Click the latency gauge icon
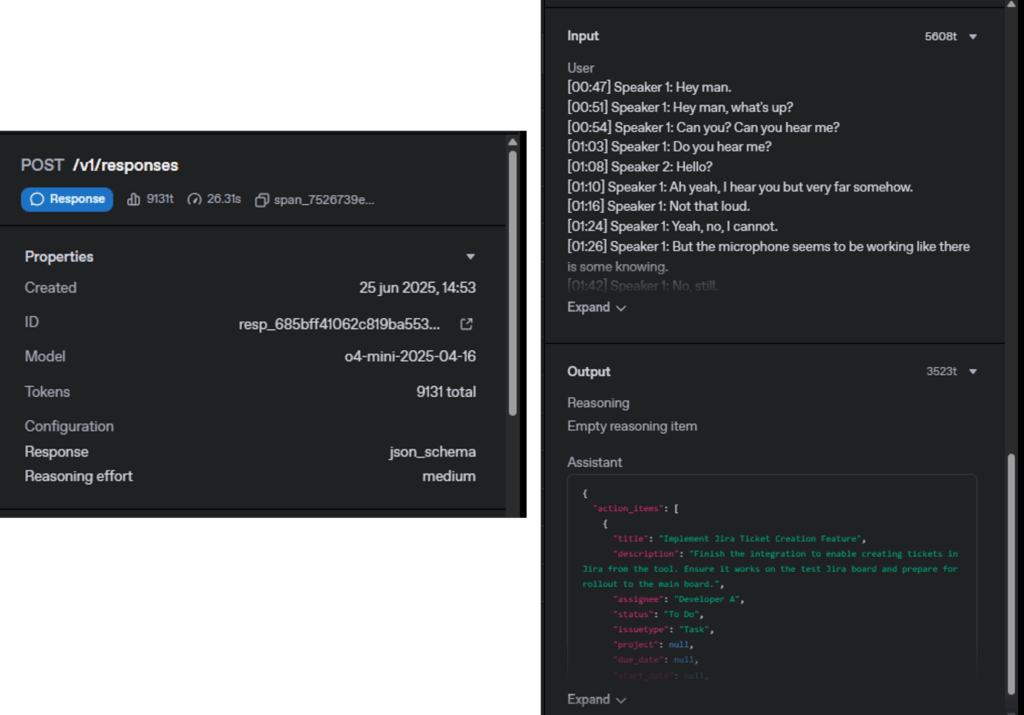This screenshot has width=1024, height=715. (195, 199)
